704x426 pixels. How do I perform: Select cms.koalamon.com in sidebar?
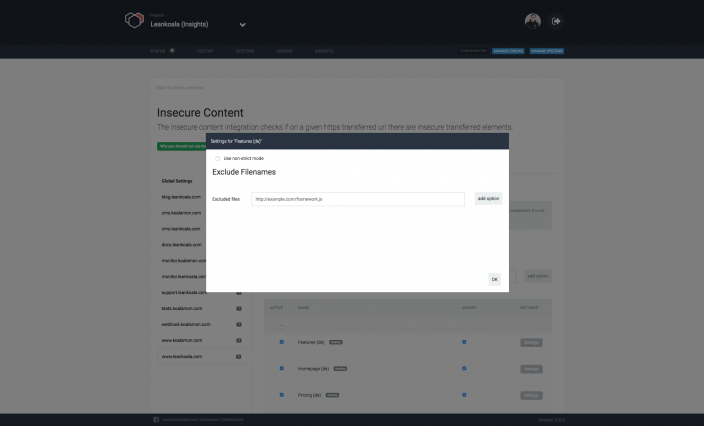click(181, 213)
